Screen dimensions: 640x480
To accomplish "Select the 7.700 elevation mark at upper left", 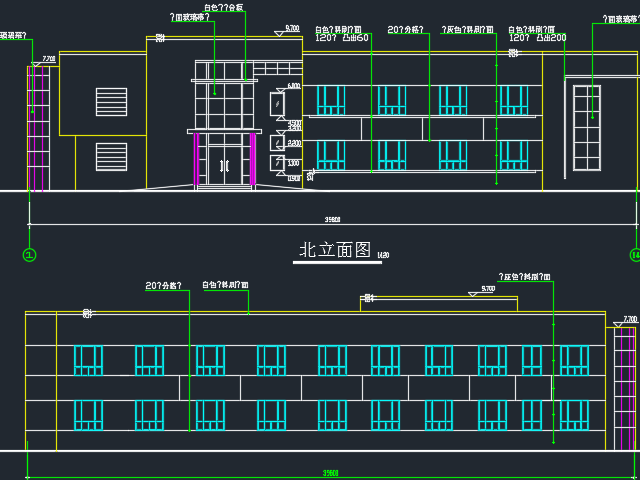I will coord(47,60).
